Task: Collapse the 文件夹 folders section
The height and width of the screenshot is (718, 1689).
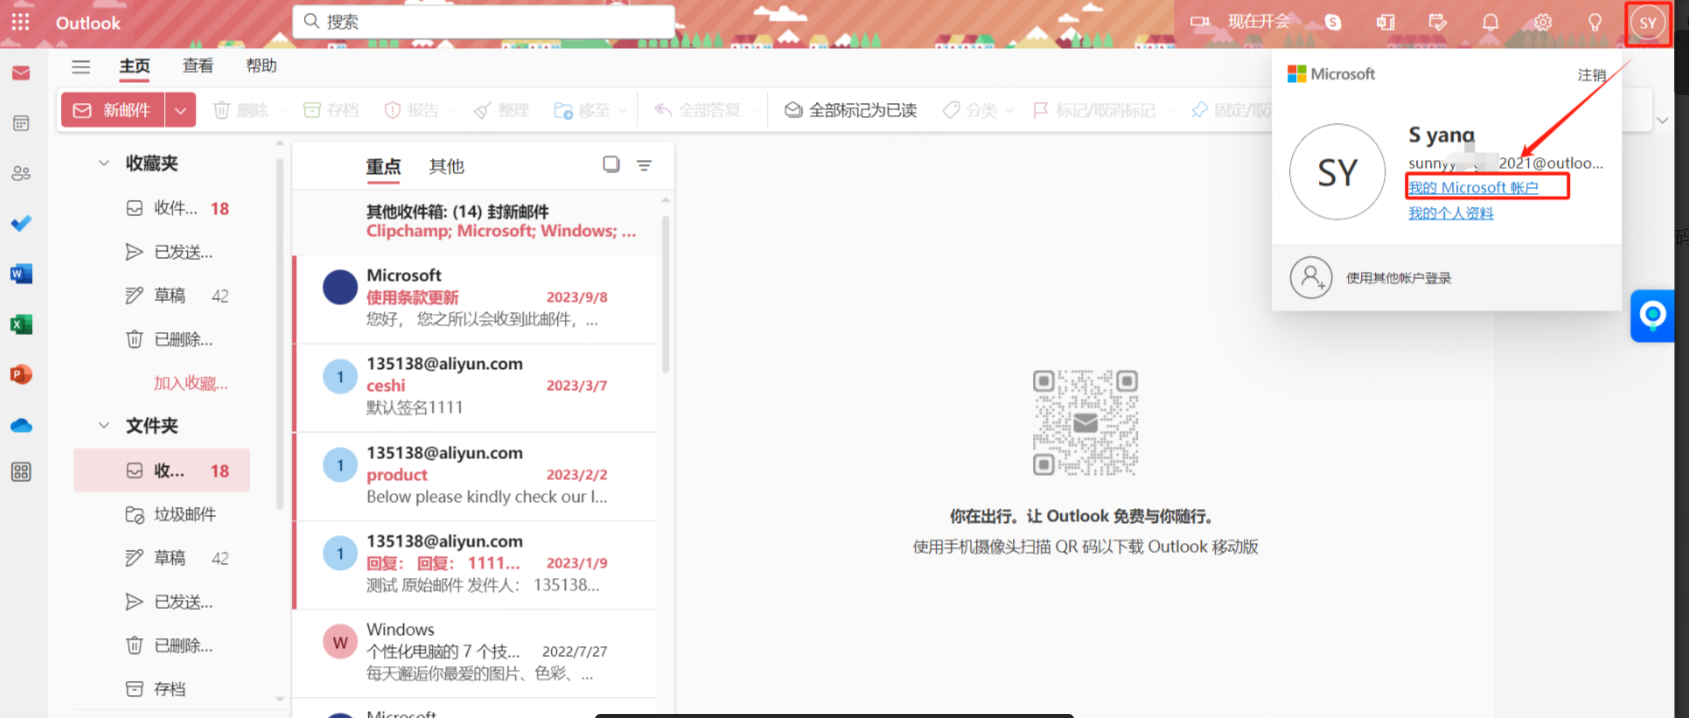Action: 104,425
